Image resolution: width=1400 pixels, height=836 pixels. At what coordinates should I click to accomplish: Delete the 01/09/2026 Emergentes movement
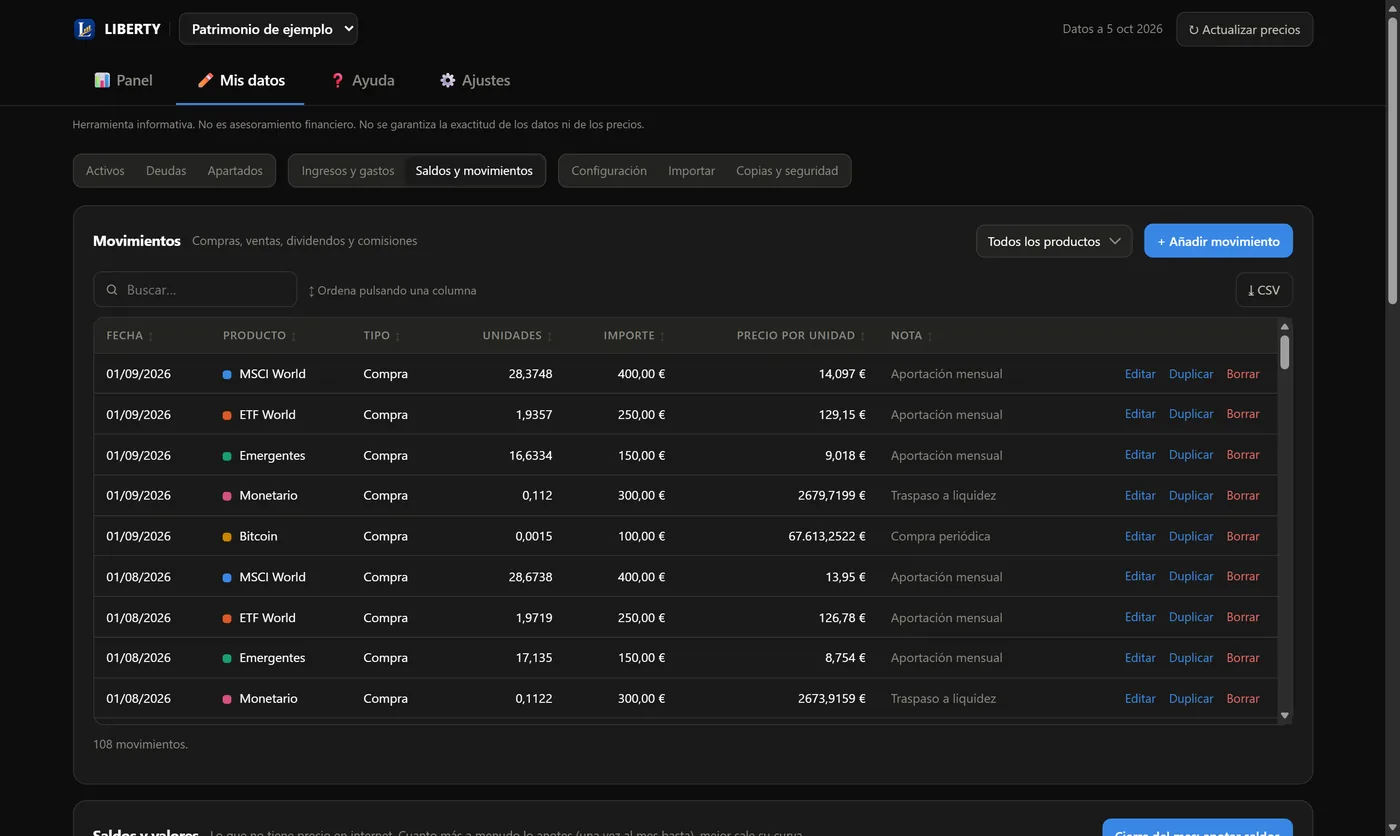1243,455
